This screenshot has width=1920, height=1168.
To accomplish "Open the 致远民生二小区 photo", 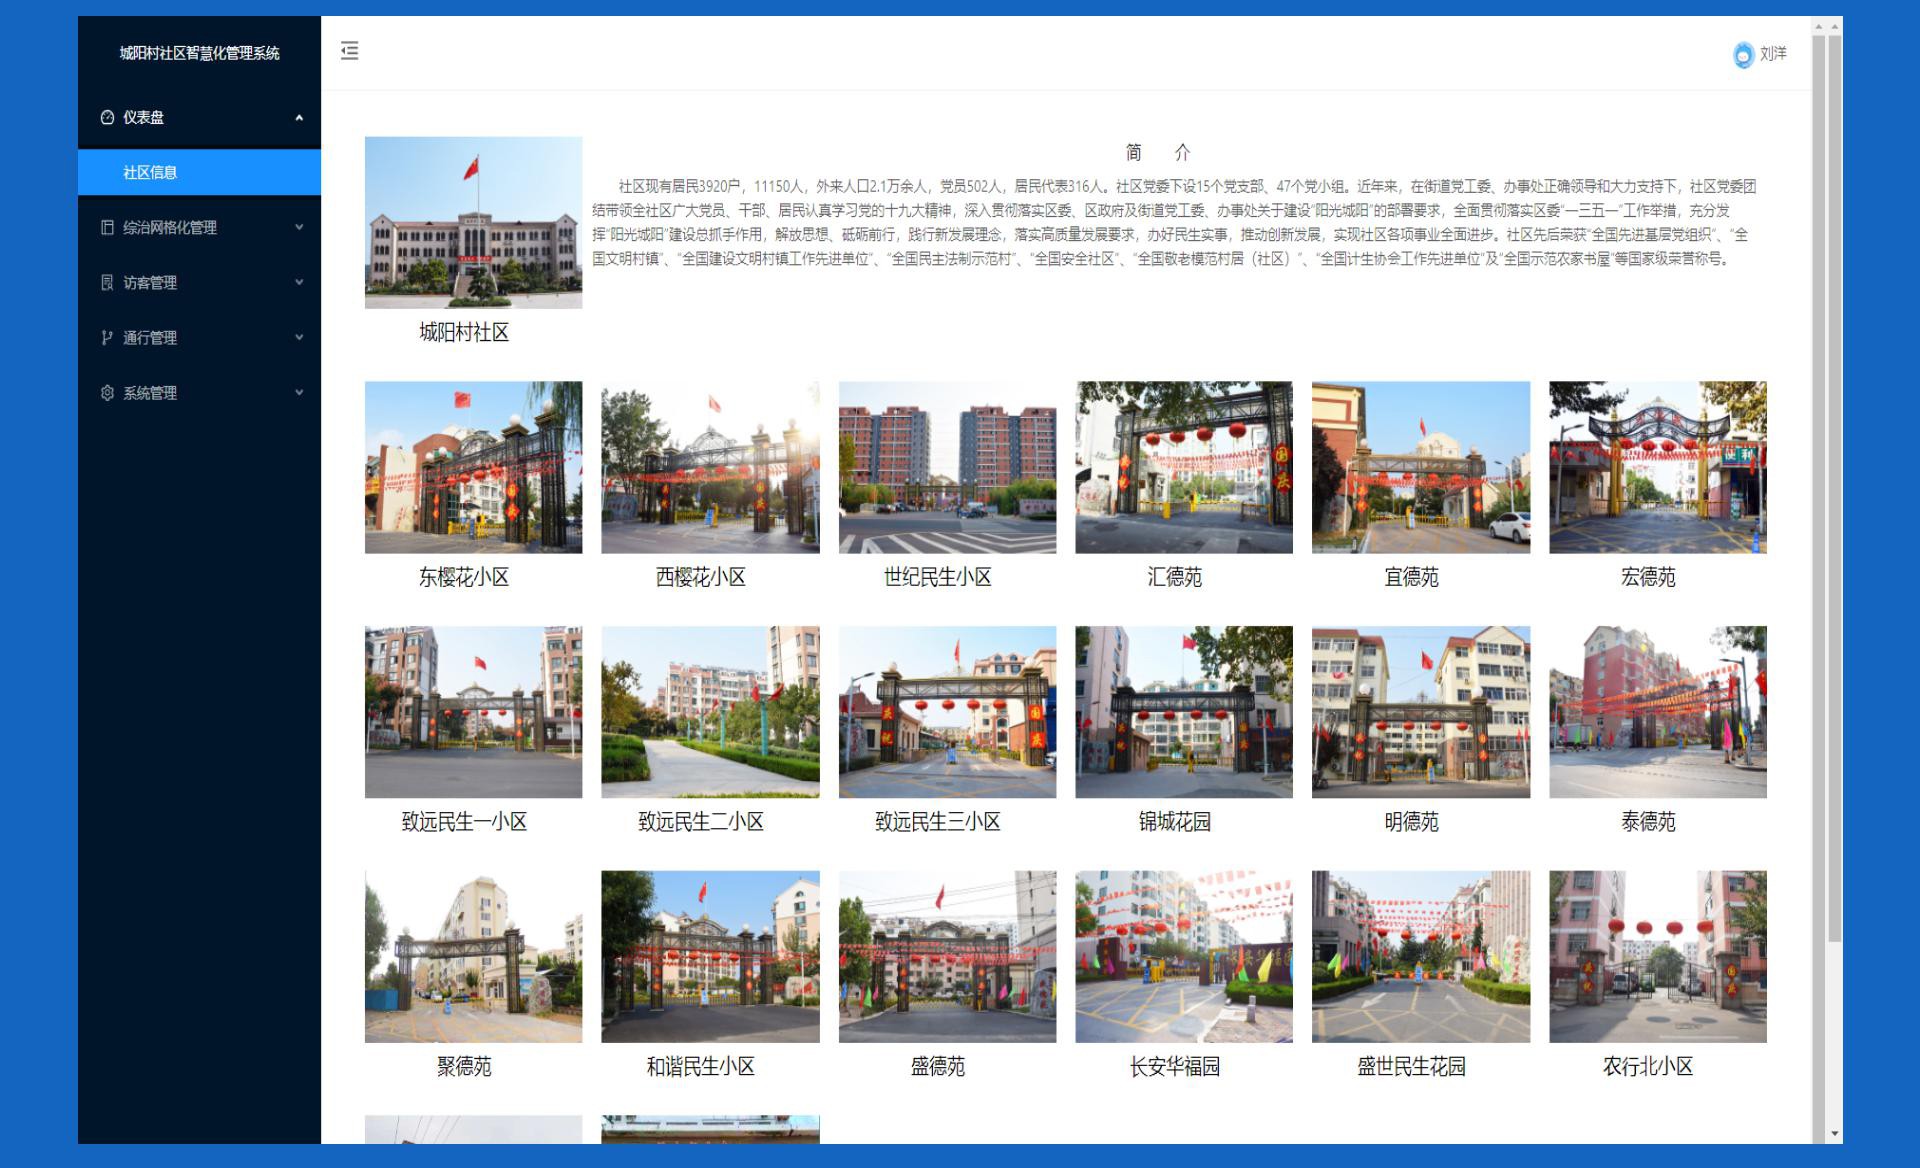I will (710, 712).
